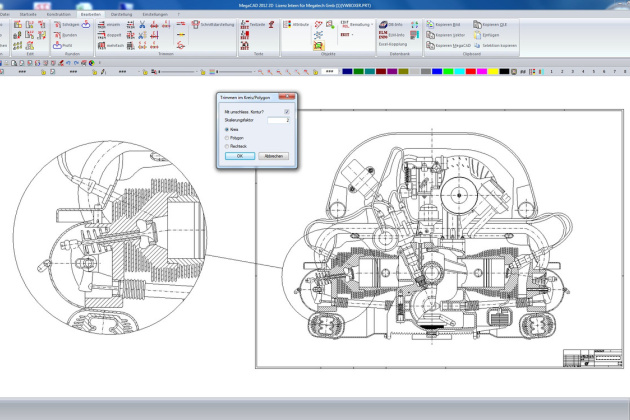Open the Attribute tool
630x420 pixels.
coord(295,23)
